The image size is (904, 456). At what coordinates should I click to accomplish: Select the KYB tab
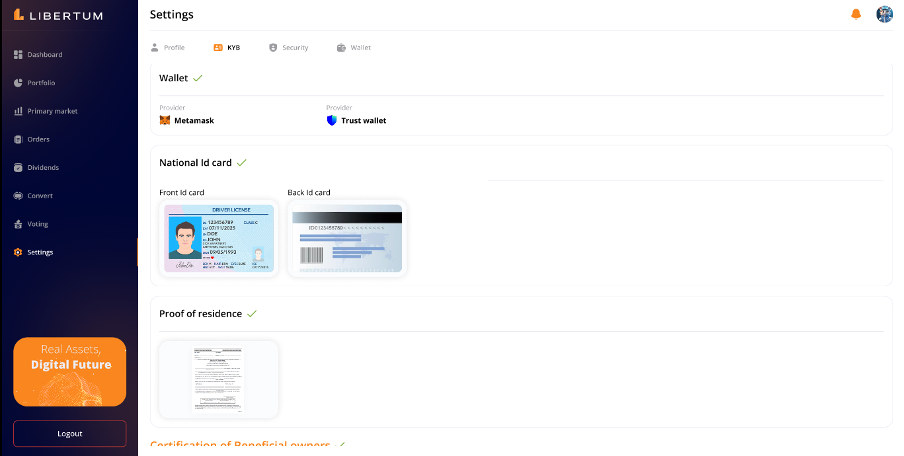[x=227, y=47]
